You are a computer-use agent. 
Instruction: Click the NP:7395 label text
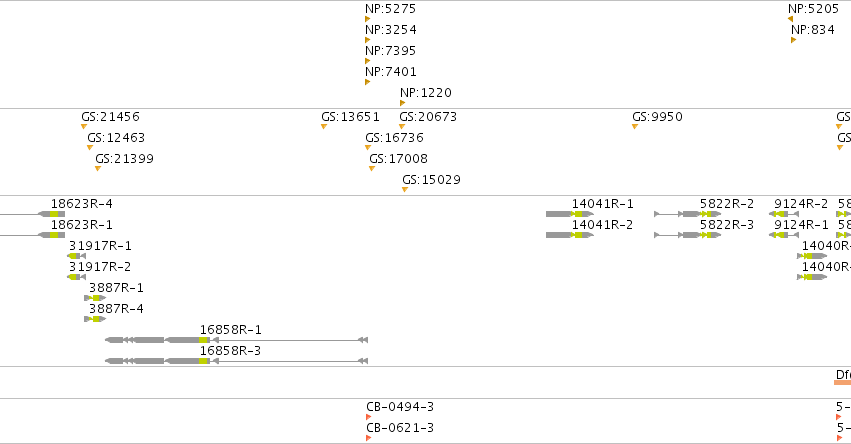click(x=391, y=51)
